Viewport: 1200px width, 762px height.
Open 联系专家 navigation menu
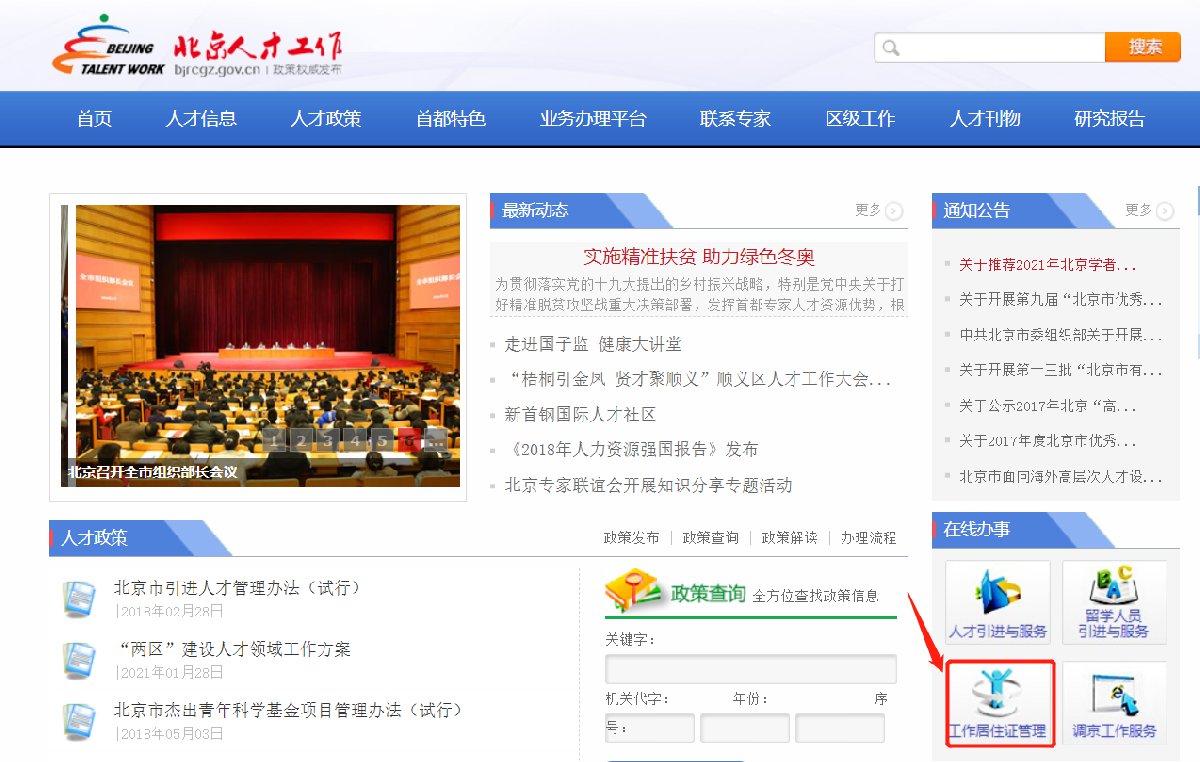[x=735, y=119]
